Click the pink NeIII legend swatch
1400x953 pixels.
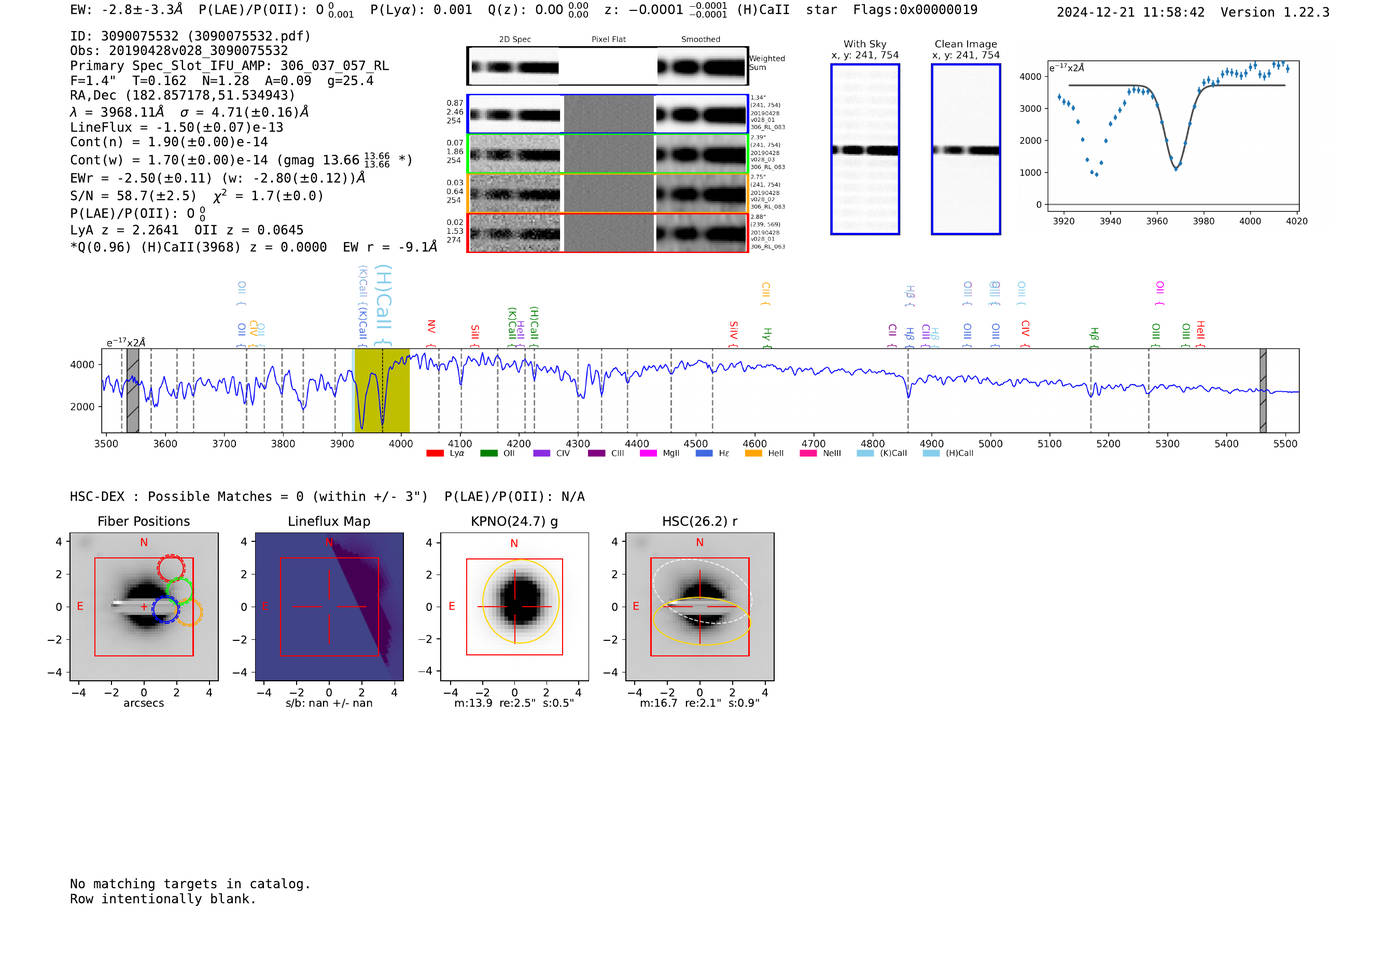(808, 453)
